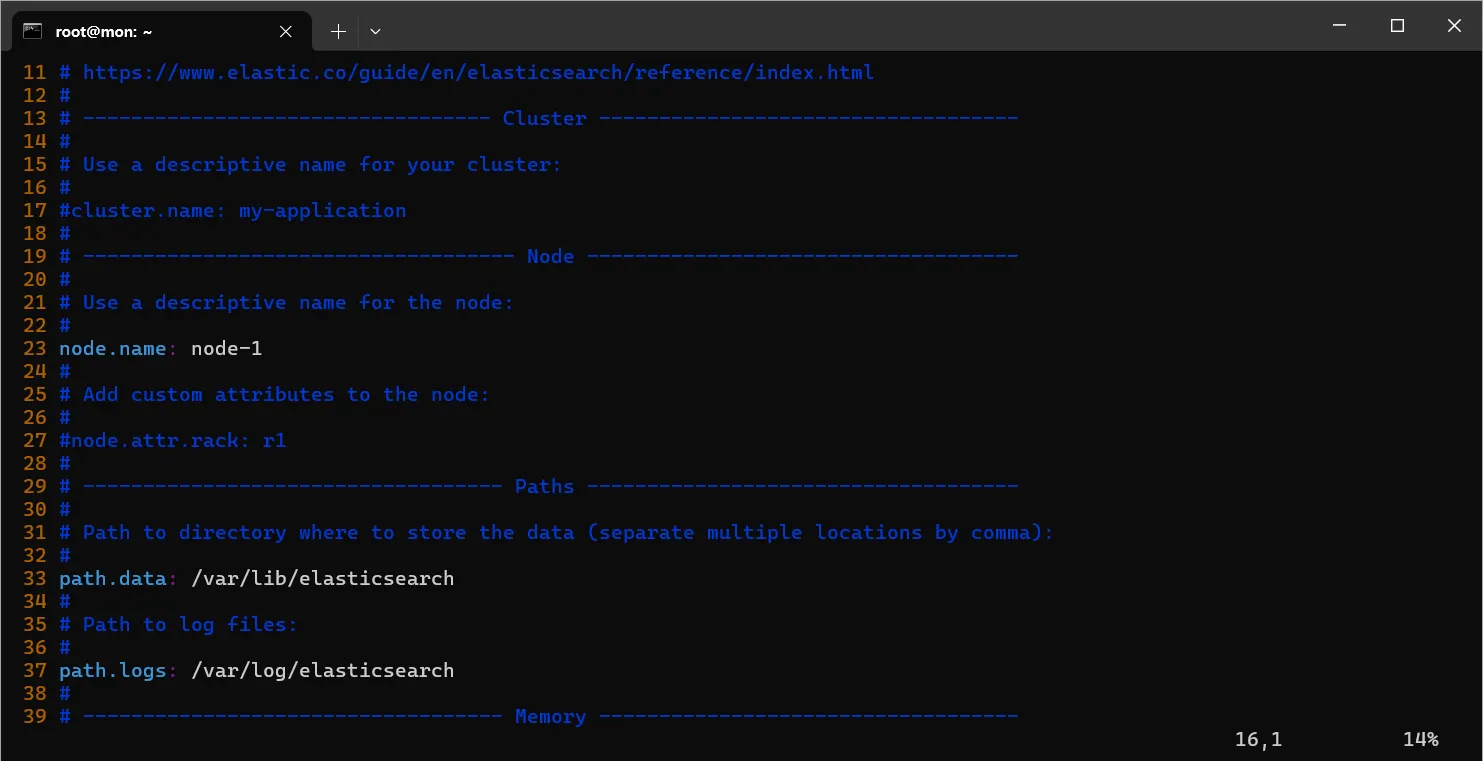Close the root@mon: ~ tab
The image size is (1483, 761).
pos(286,31)
